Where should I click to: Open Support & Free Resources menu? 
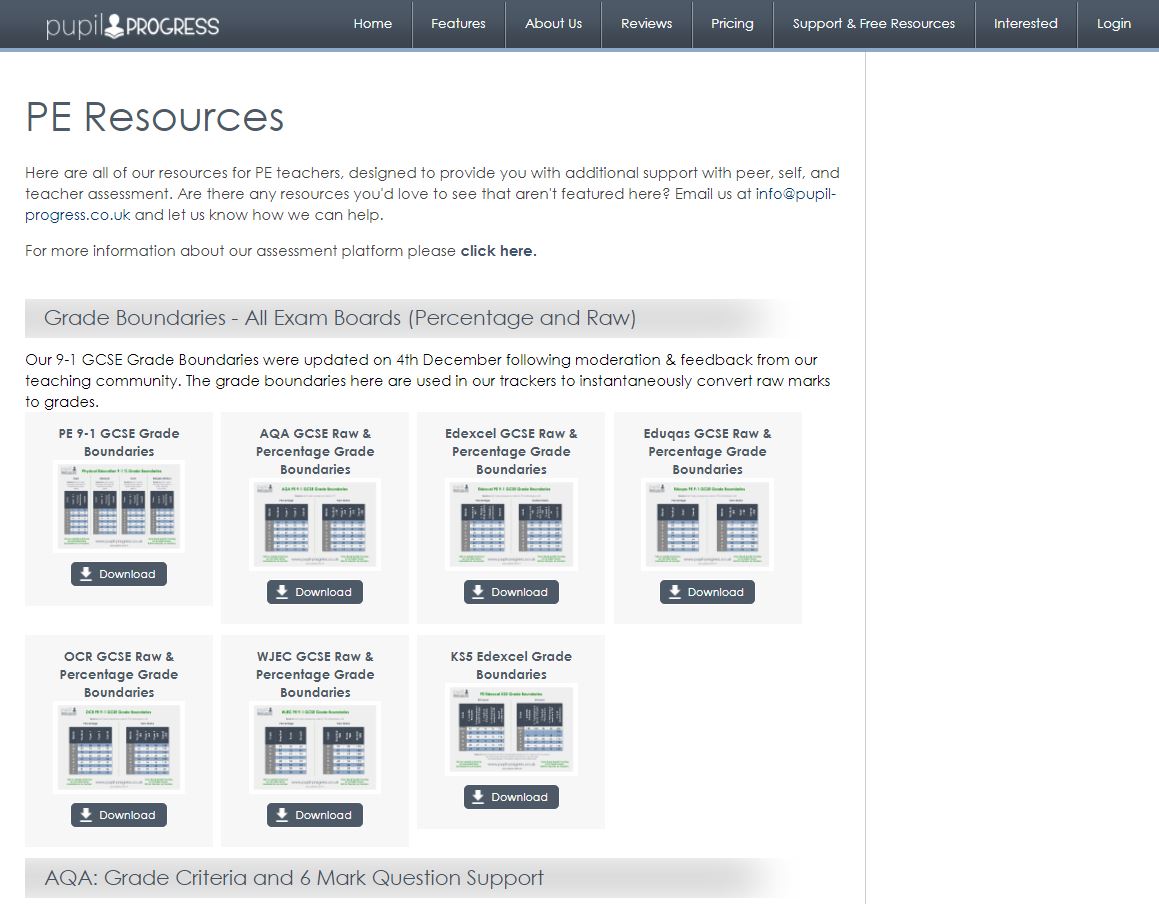873,24
